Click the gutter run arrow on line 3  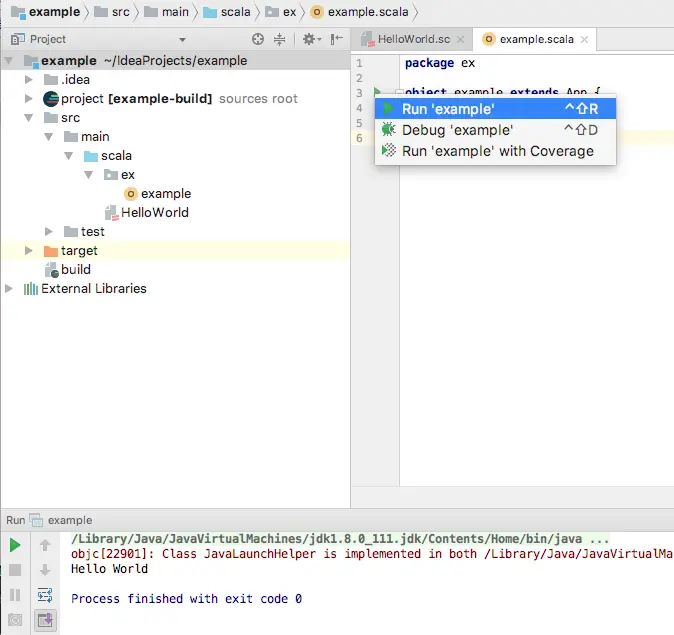[377, 92]
